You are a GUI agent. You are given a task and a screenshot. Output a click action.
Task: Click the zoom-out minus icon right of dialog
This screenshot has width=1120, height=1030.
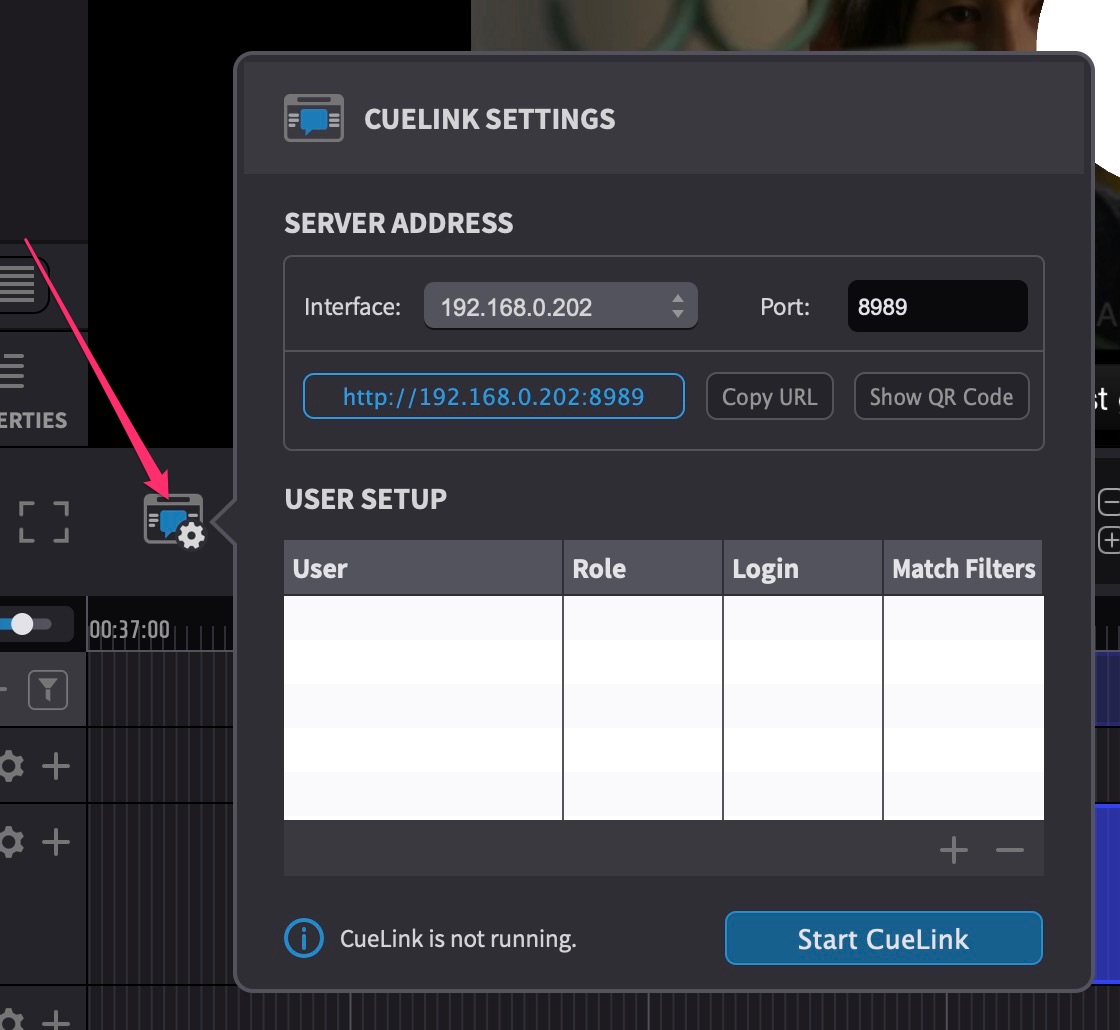pyautogui.click(x=1109, y=502)
